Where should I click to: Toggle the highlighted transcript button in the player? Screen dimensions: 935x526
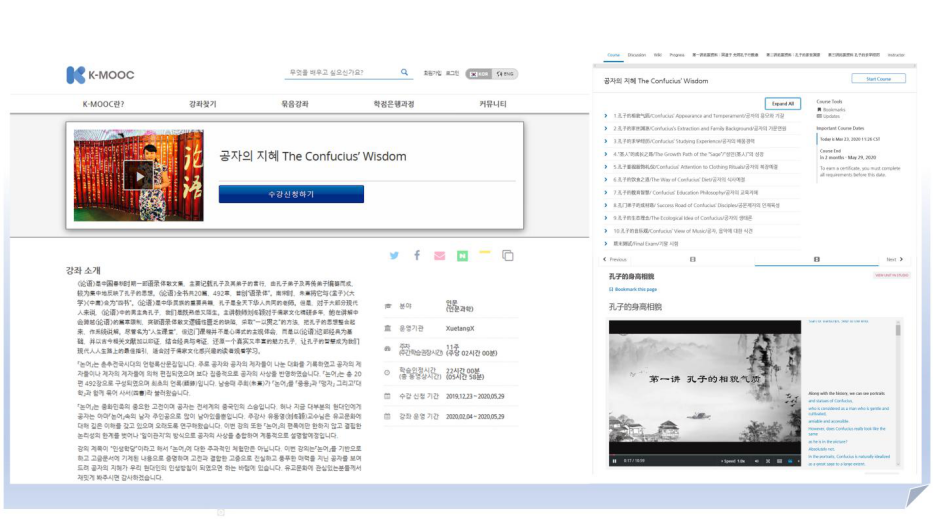tap(790, 461)
